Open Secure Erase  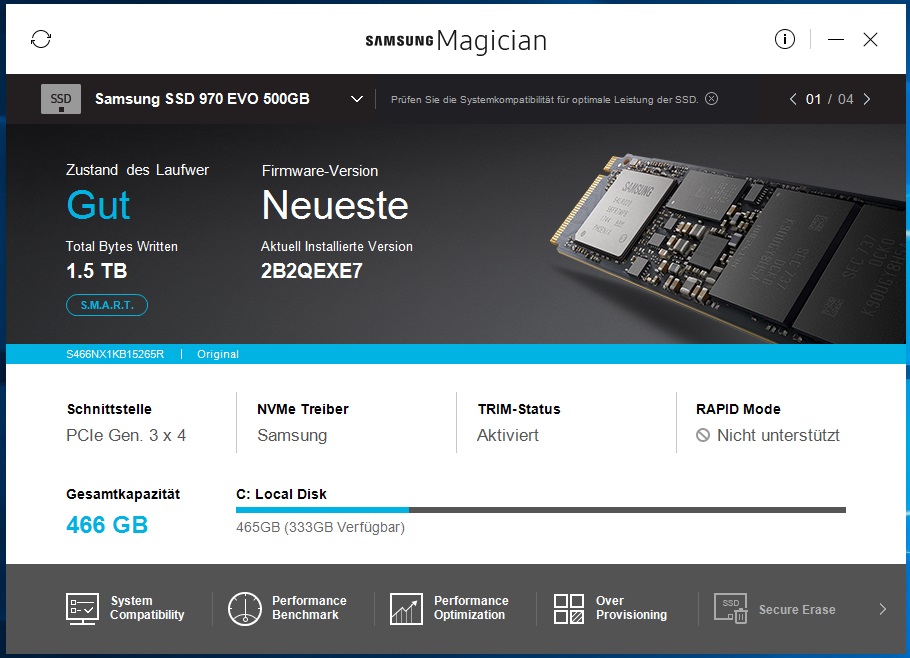775,609
